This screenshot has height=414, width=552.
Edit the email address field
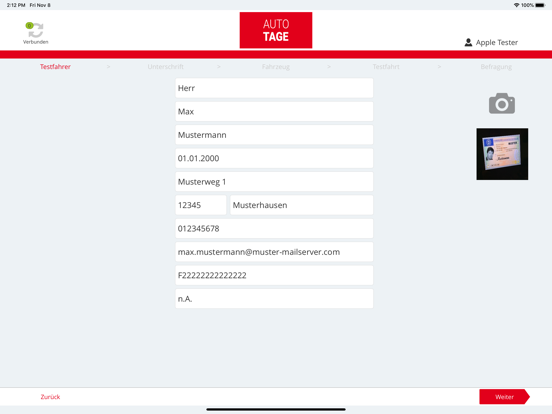click(274, 252)
